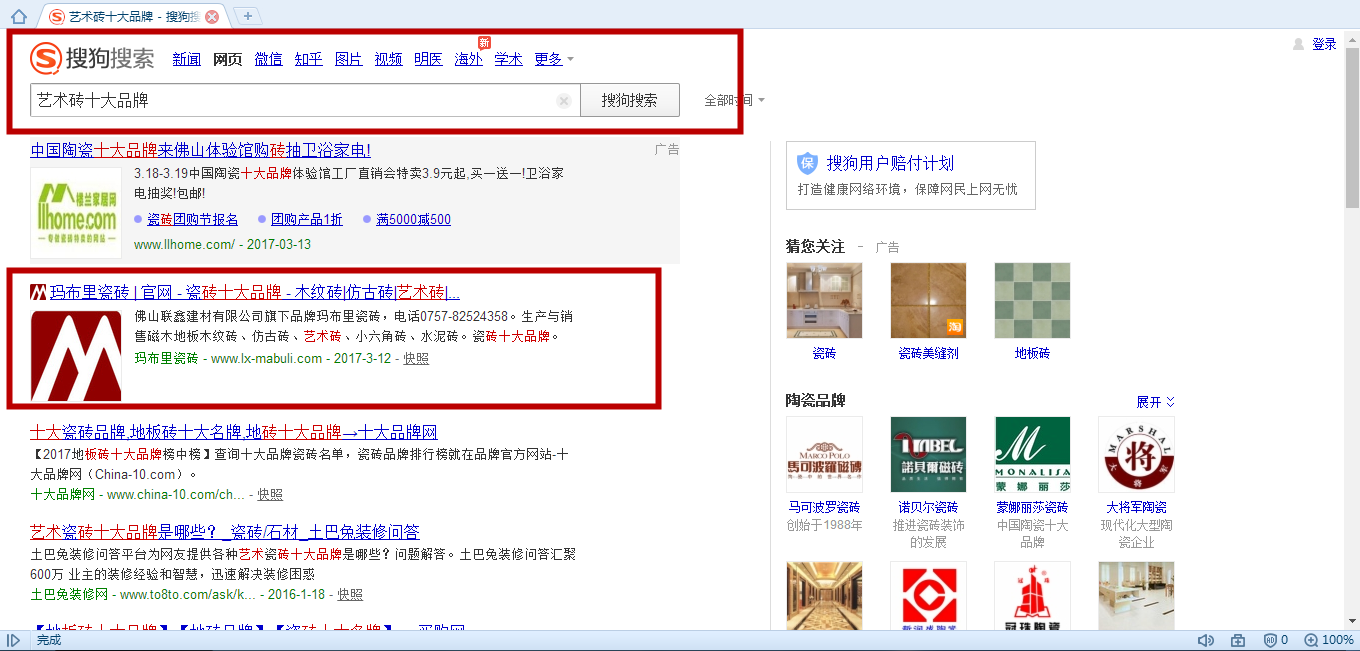The height and width of the screenshot is (651, 1360).
Task: Open the browser repair first-aid kit icon
Action: pyautogui.click(x=1238, y=640)
